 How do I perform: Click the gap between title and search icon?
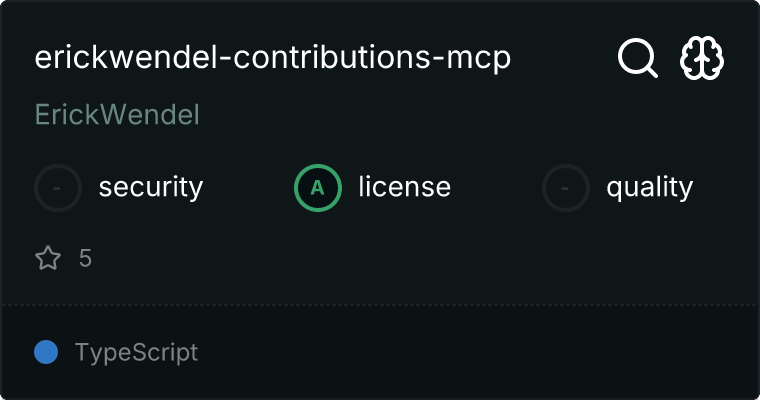[565, 59]
